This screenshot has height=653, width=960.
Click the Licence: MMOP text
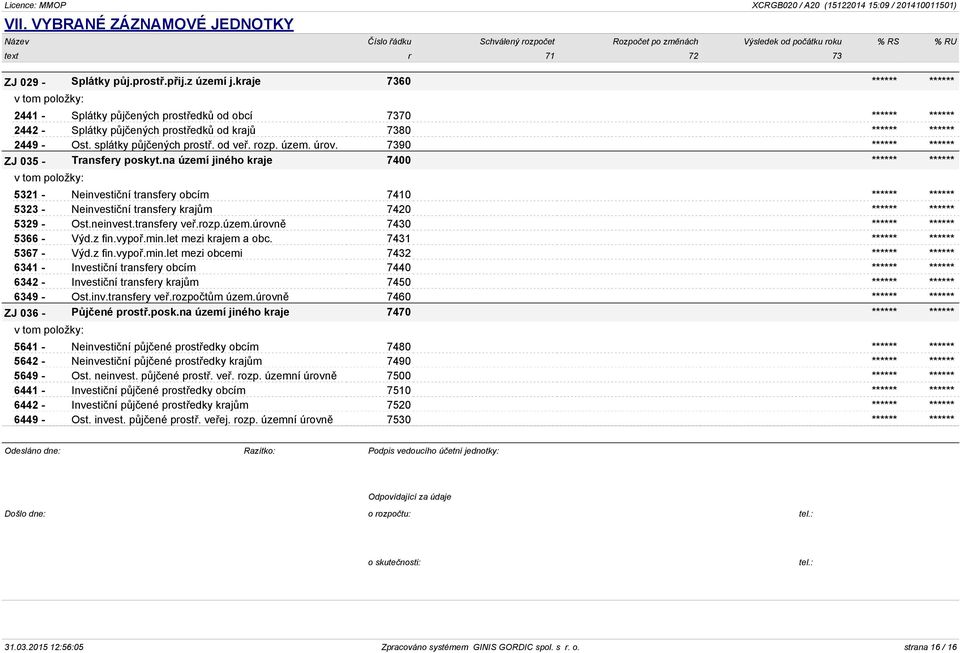click(35, 5)
